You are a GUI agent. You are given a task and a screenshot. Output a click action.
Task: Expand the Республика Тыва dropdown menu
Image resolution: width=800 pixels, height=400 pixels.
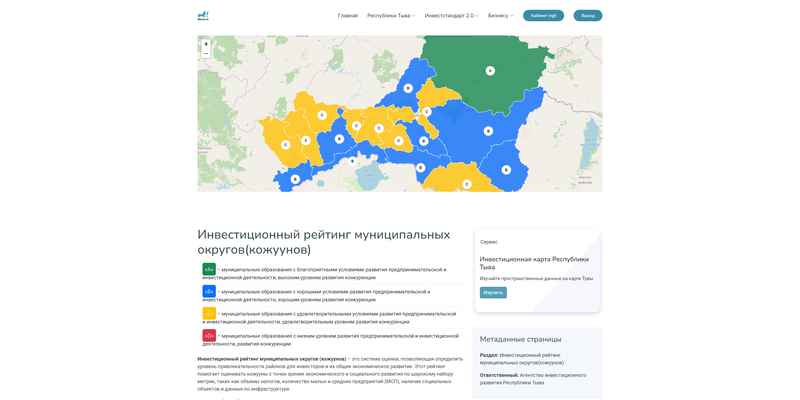pos(390,16)
